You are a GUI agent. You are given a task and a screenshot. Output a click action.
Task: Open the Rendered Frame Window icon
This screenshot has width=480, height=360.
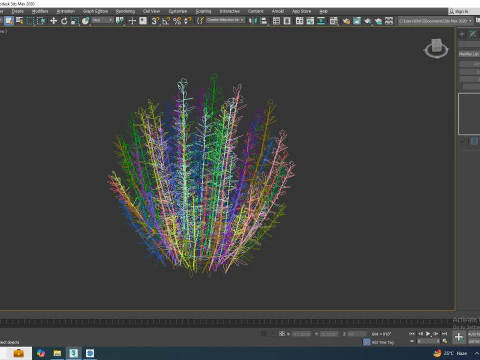(357, 21)
